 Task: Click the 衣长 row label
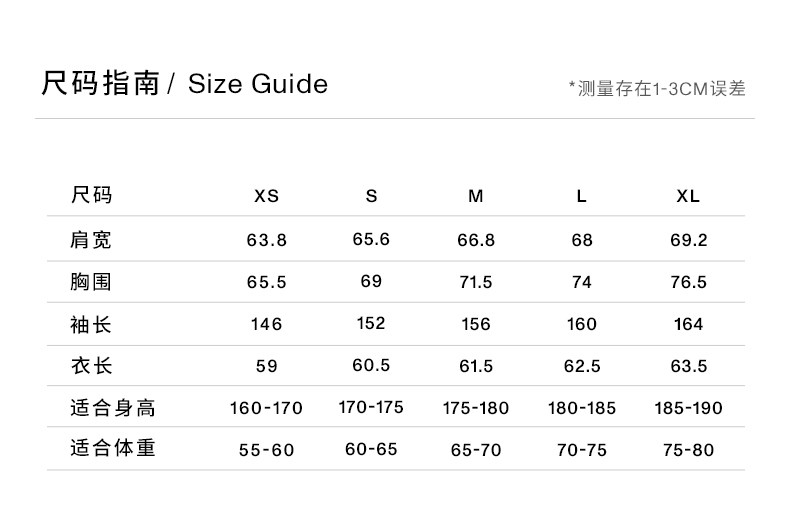(91, 366)
